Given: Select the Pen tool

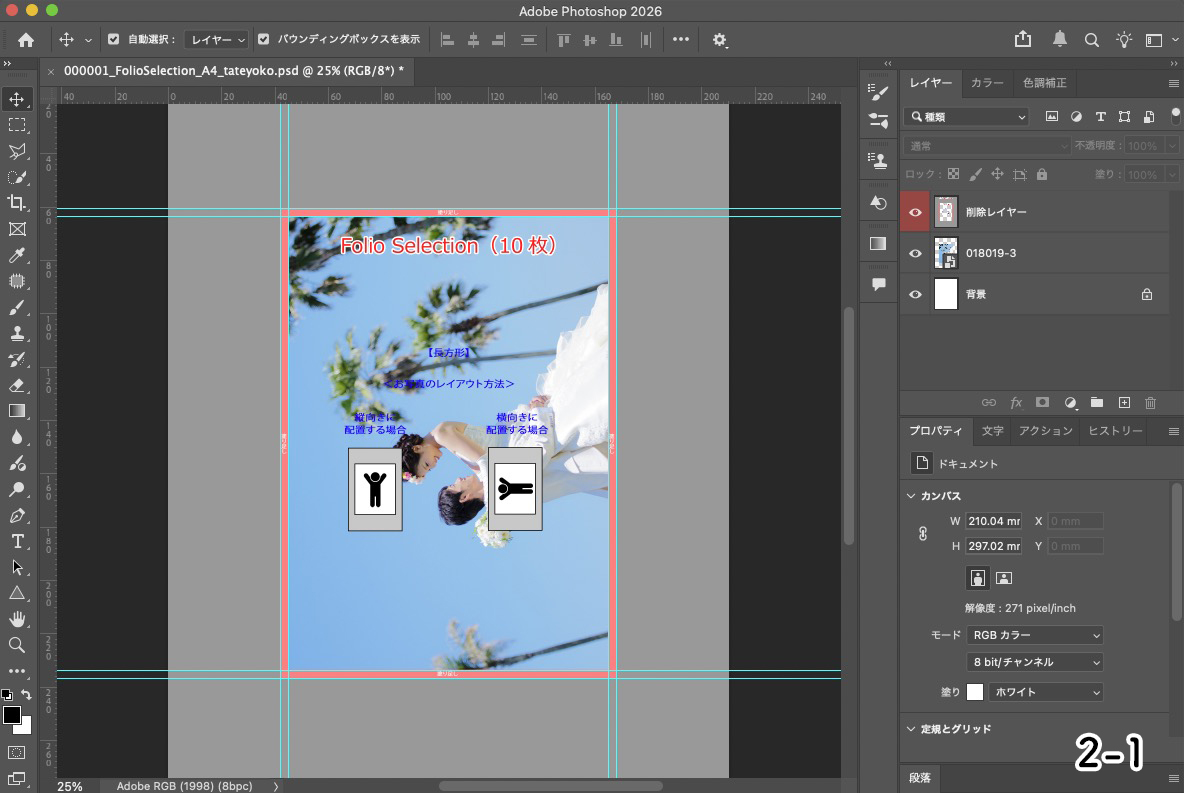Looking at the screenshot, I should coord(17,516).
